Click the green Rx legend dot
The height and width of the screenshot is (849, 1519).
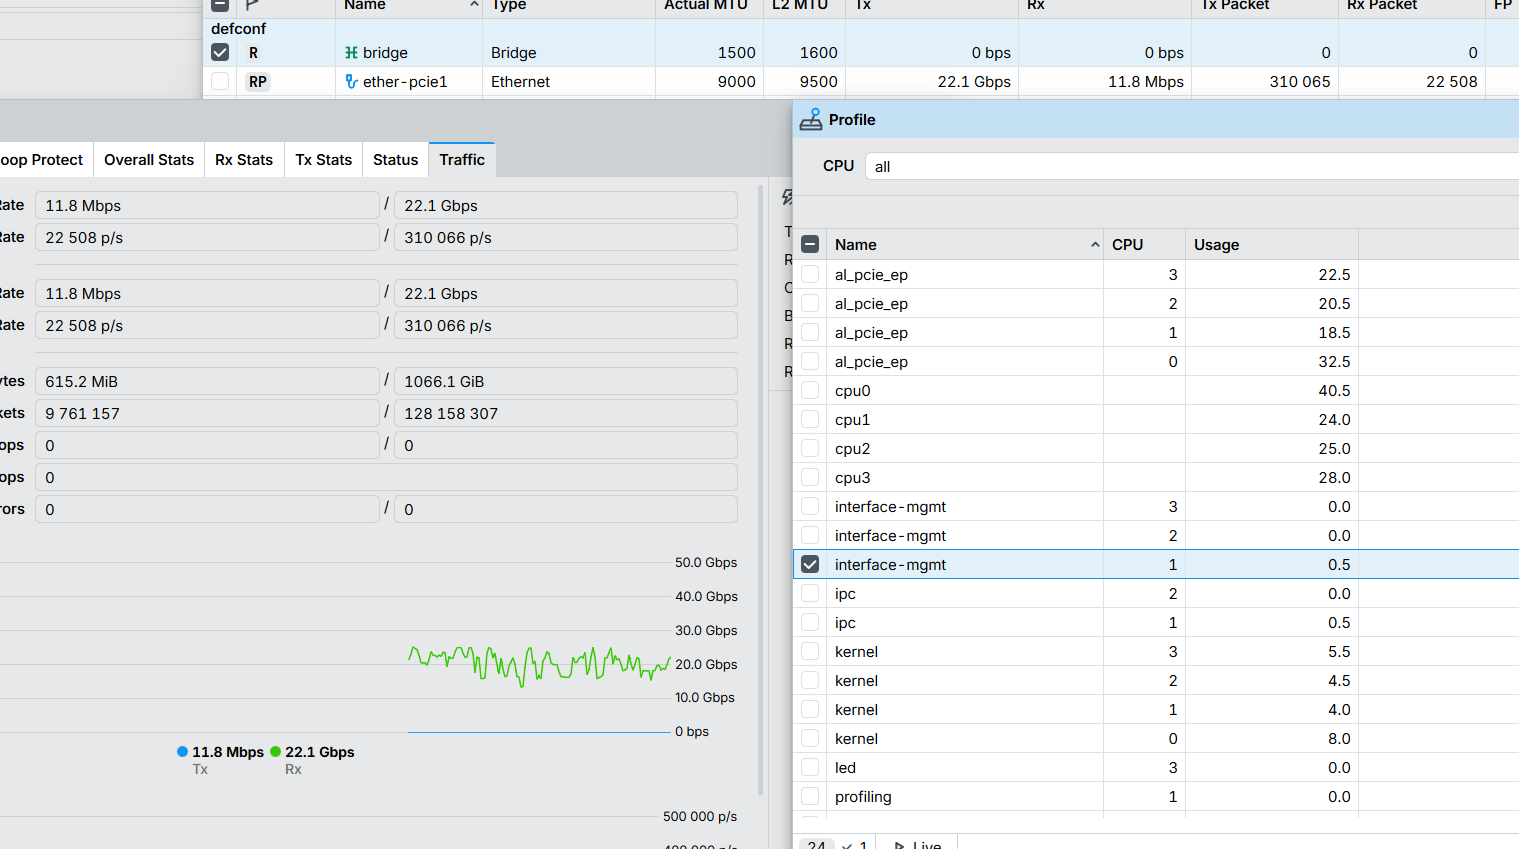click(x=276, y=752)
